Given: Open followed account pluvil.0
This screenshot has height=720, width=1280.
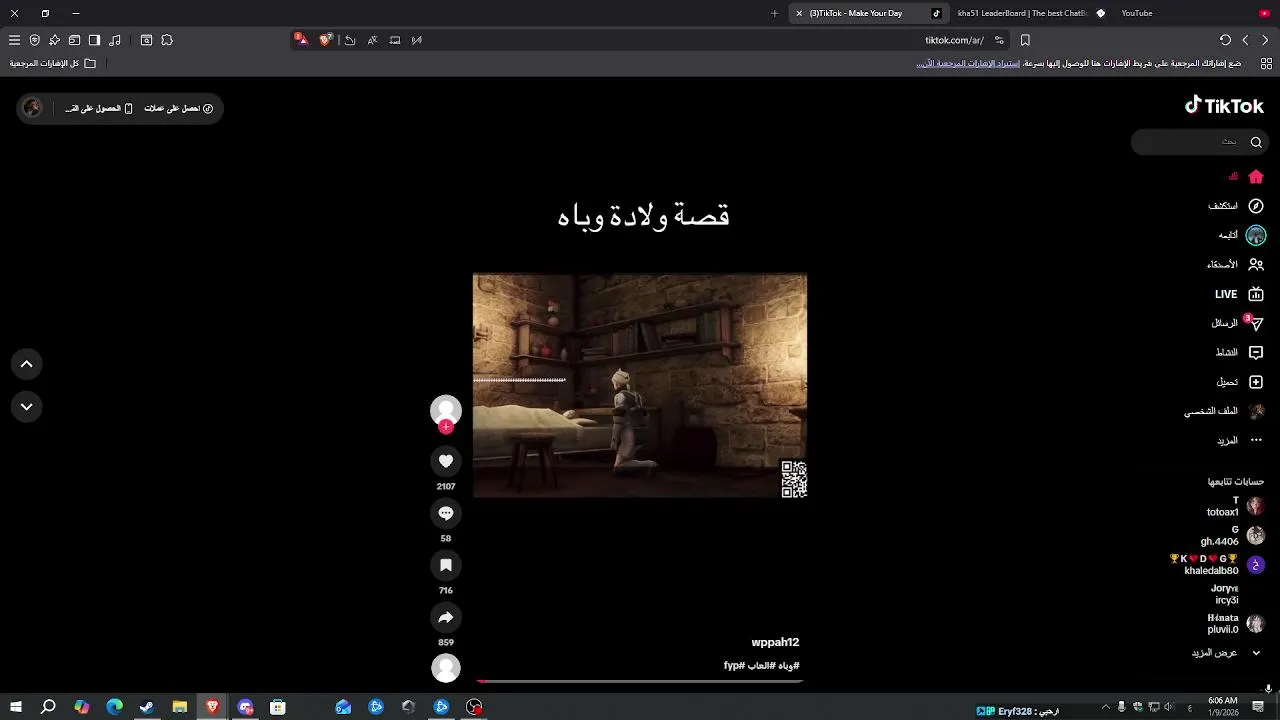Looking at the screenshot, I should (x=1236, y=624).
